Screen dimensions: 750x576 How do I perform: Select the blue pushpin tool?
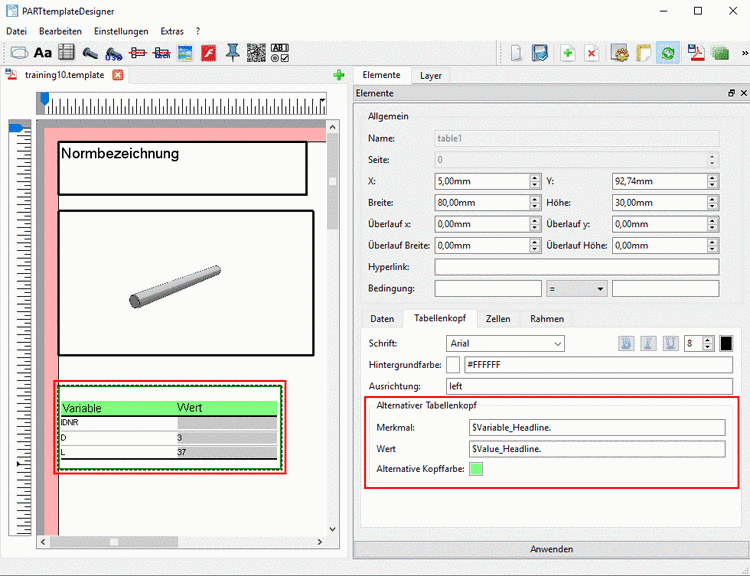(x=232, y=52)
